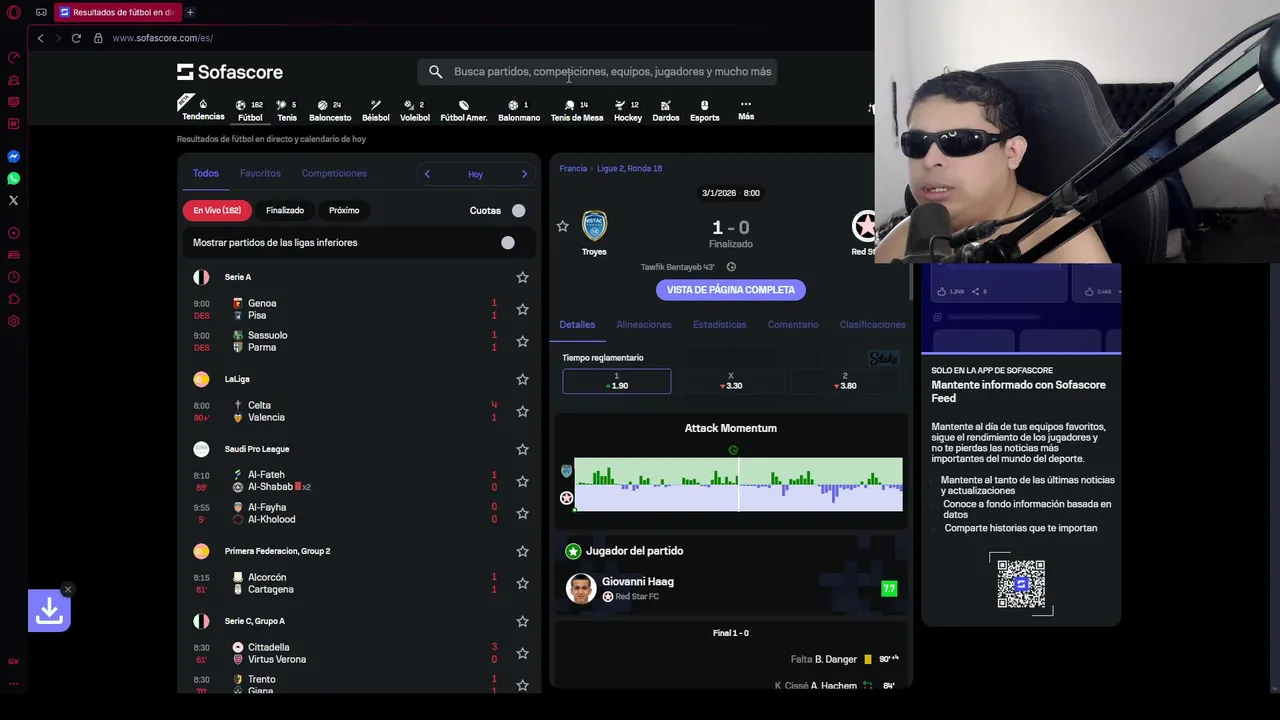Select the Baloncesto sport category
Screen dimensions: 1280x720
[x=330, y=110]
